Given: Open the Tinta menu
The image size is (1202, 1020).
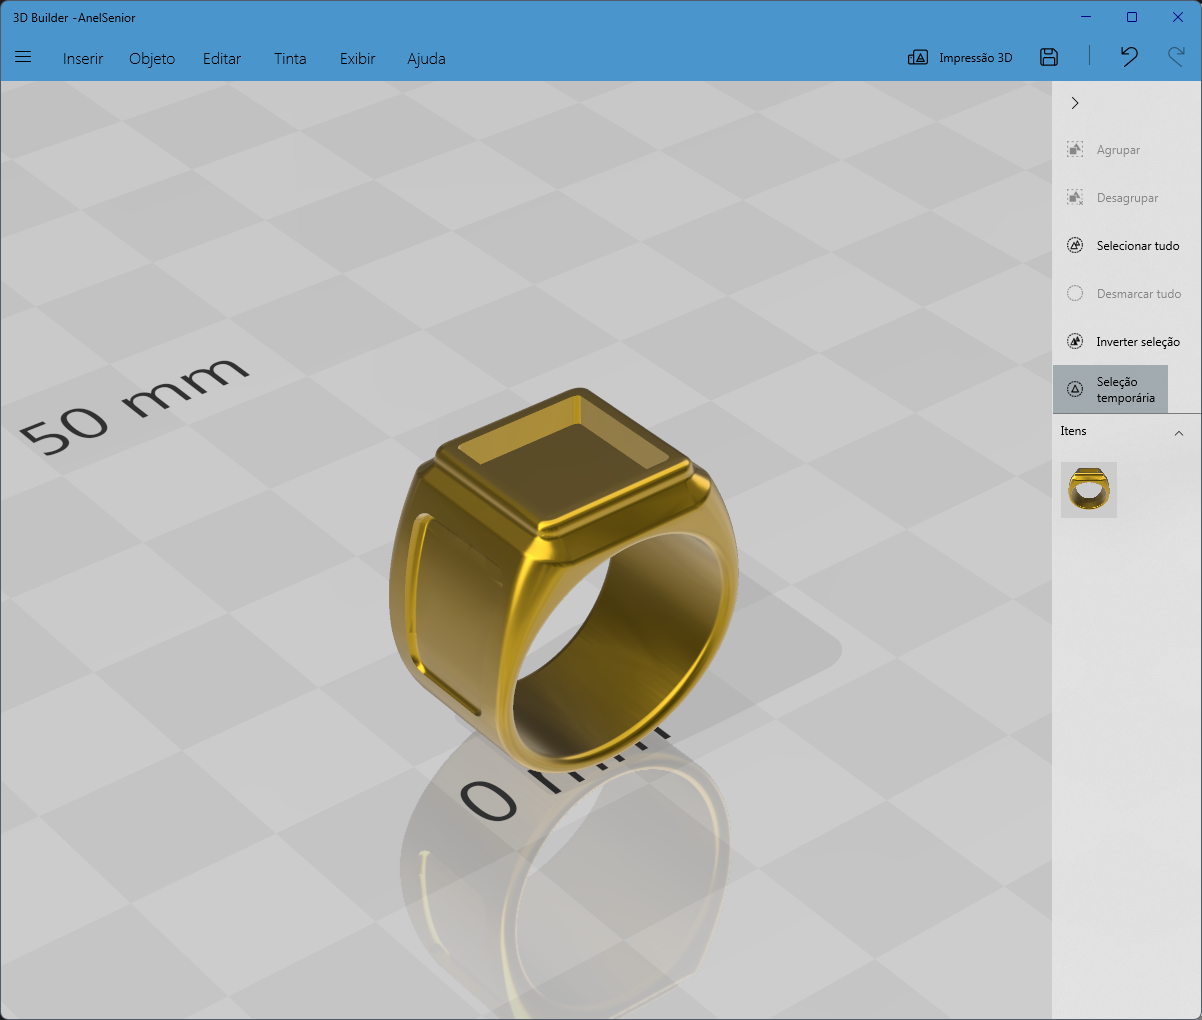Looking at the screenshot, I should [x=290, y=59].
